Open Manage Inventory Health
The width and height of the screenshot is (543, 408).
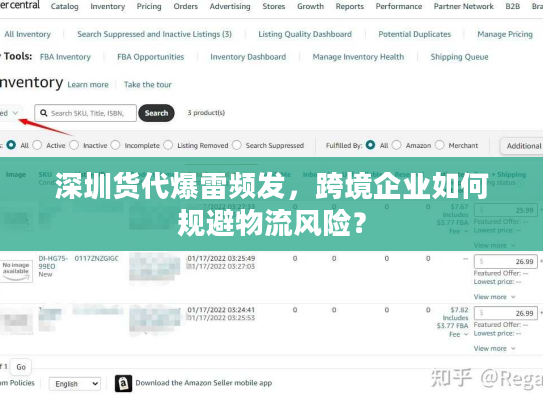358,57
